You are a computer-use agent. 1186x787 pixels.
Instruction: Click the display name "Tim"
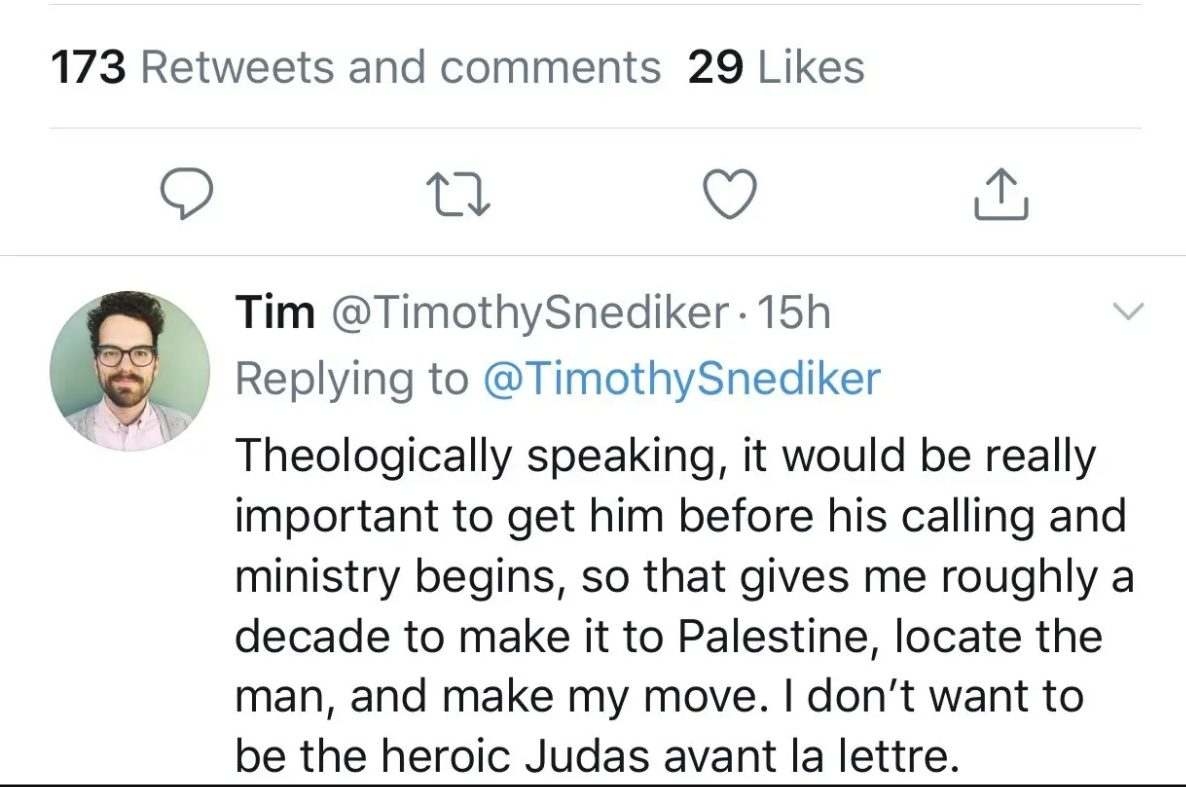tap(273, 314)
